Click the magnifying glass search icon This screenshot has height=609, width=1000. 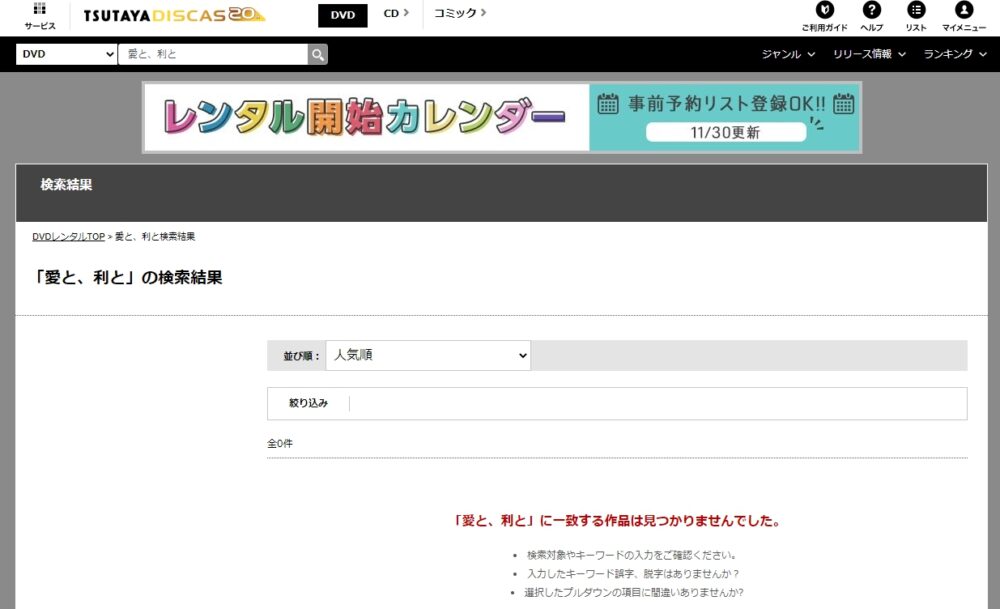point(316,52)
